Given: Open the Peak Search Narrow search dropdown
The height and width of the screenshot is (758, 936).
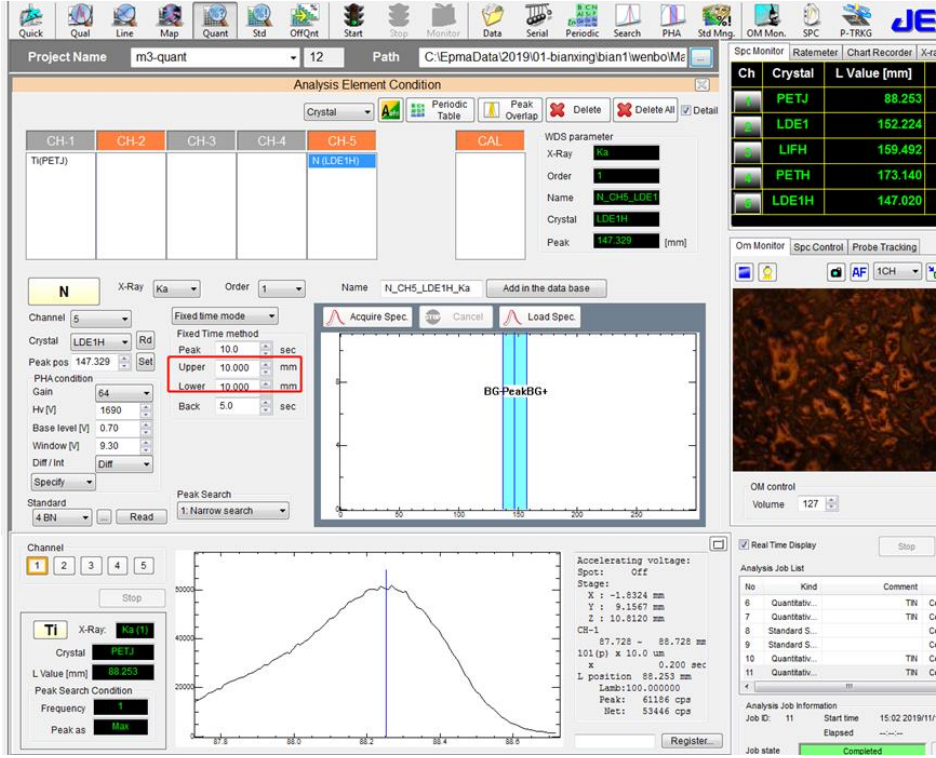Looking at the screenshot, I should point(232,511).
